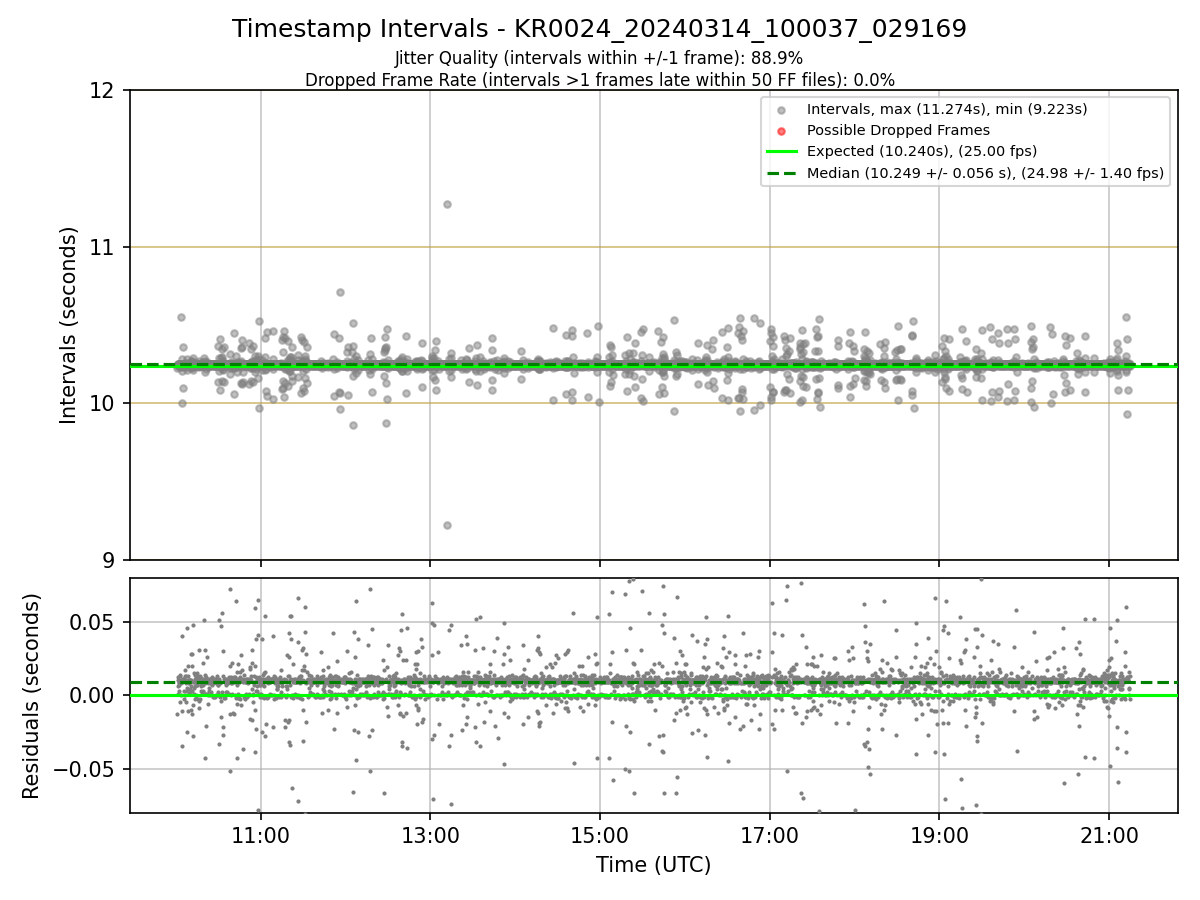This screenshot has height=900, width=1200.
Task: Click the dashed green line sample in the legend
Action: coord(781,174)
